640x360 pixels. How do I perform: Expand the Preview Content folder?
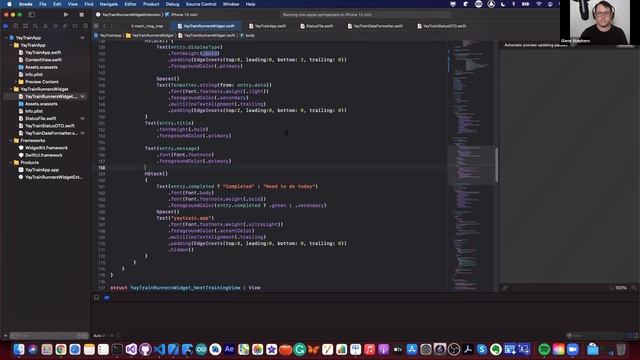[16, 82]
